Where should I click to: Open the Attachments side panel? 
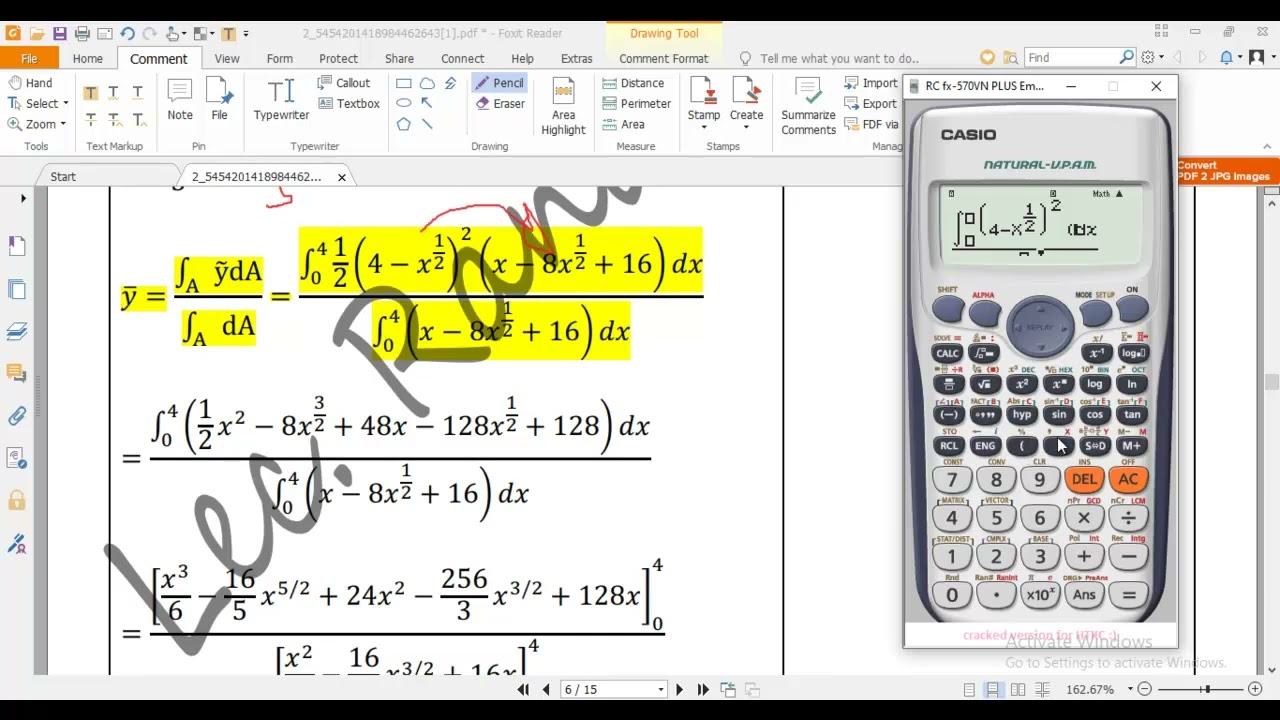17,415
